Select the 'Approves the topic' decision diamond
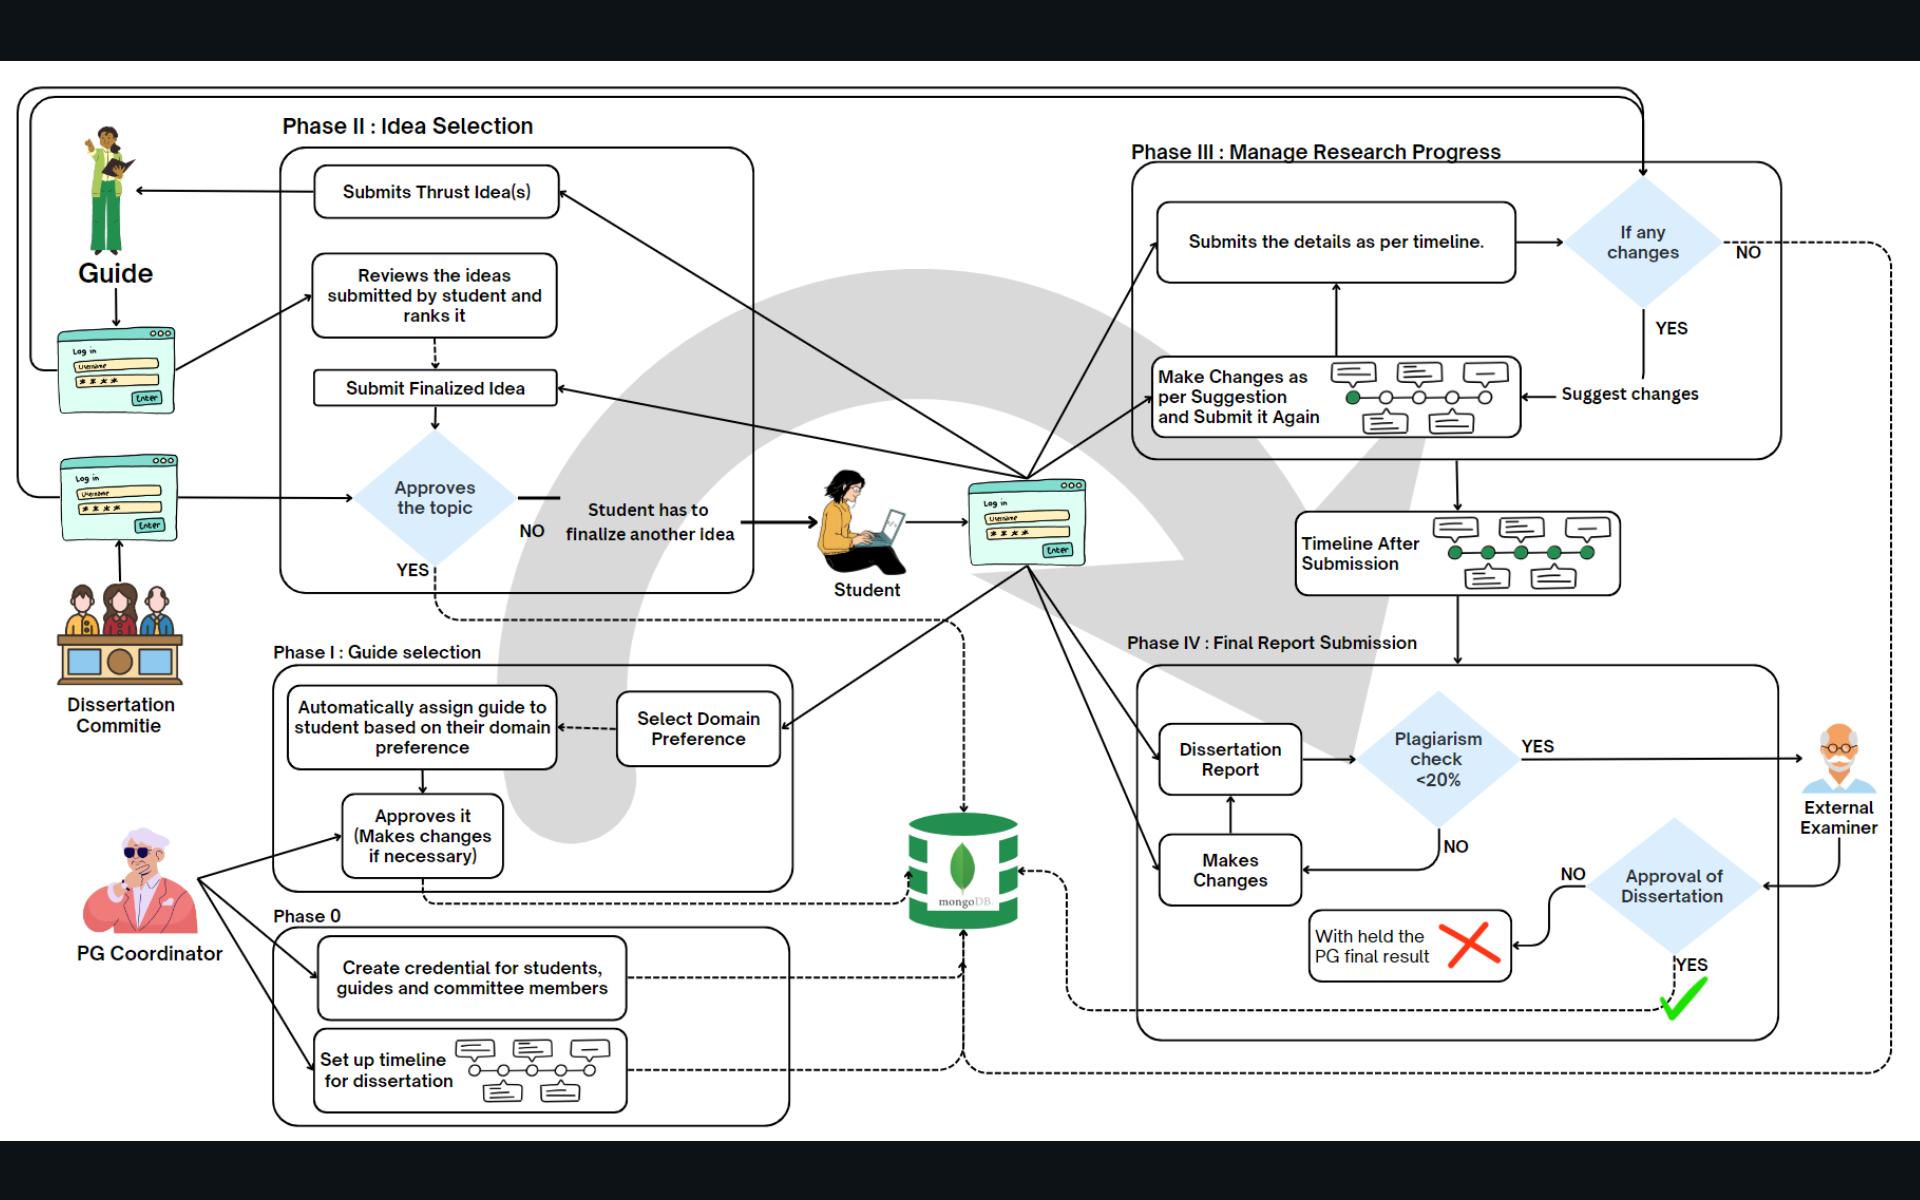The height and width of the screenshot is (1200, 1920). (435, 498)
